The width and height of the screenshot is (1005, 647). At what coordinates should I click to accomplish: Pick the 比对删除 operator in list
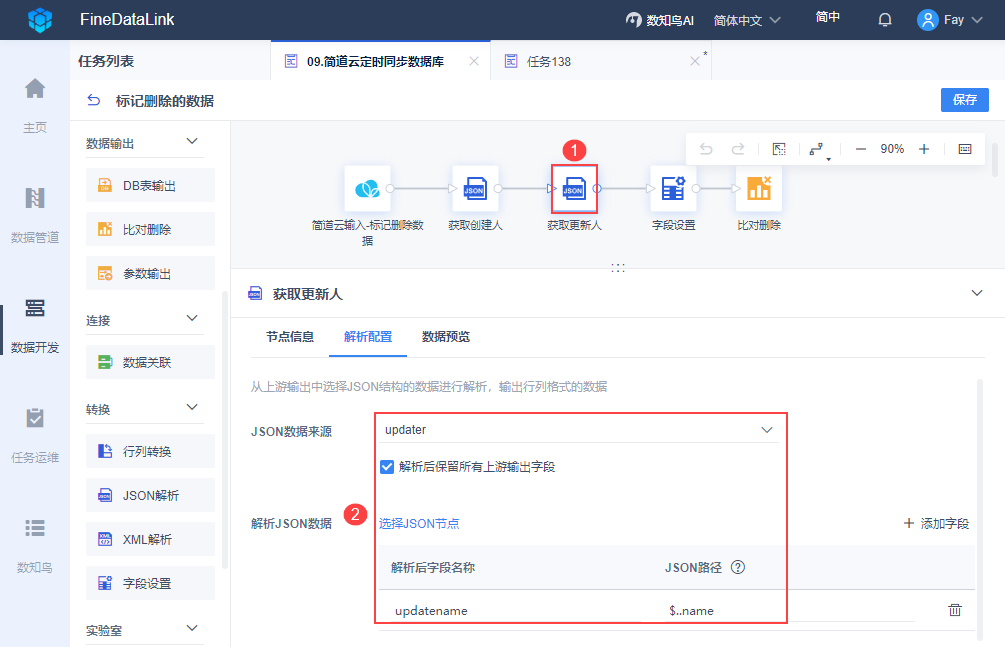coord(150,229)
